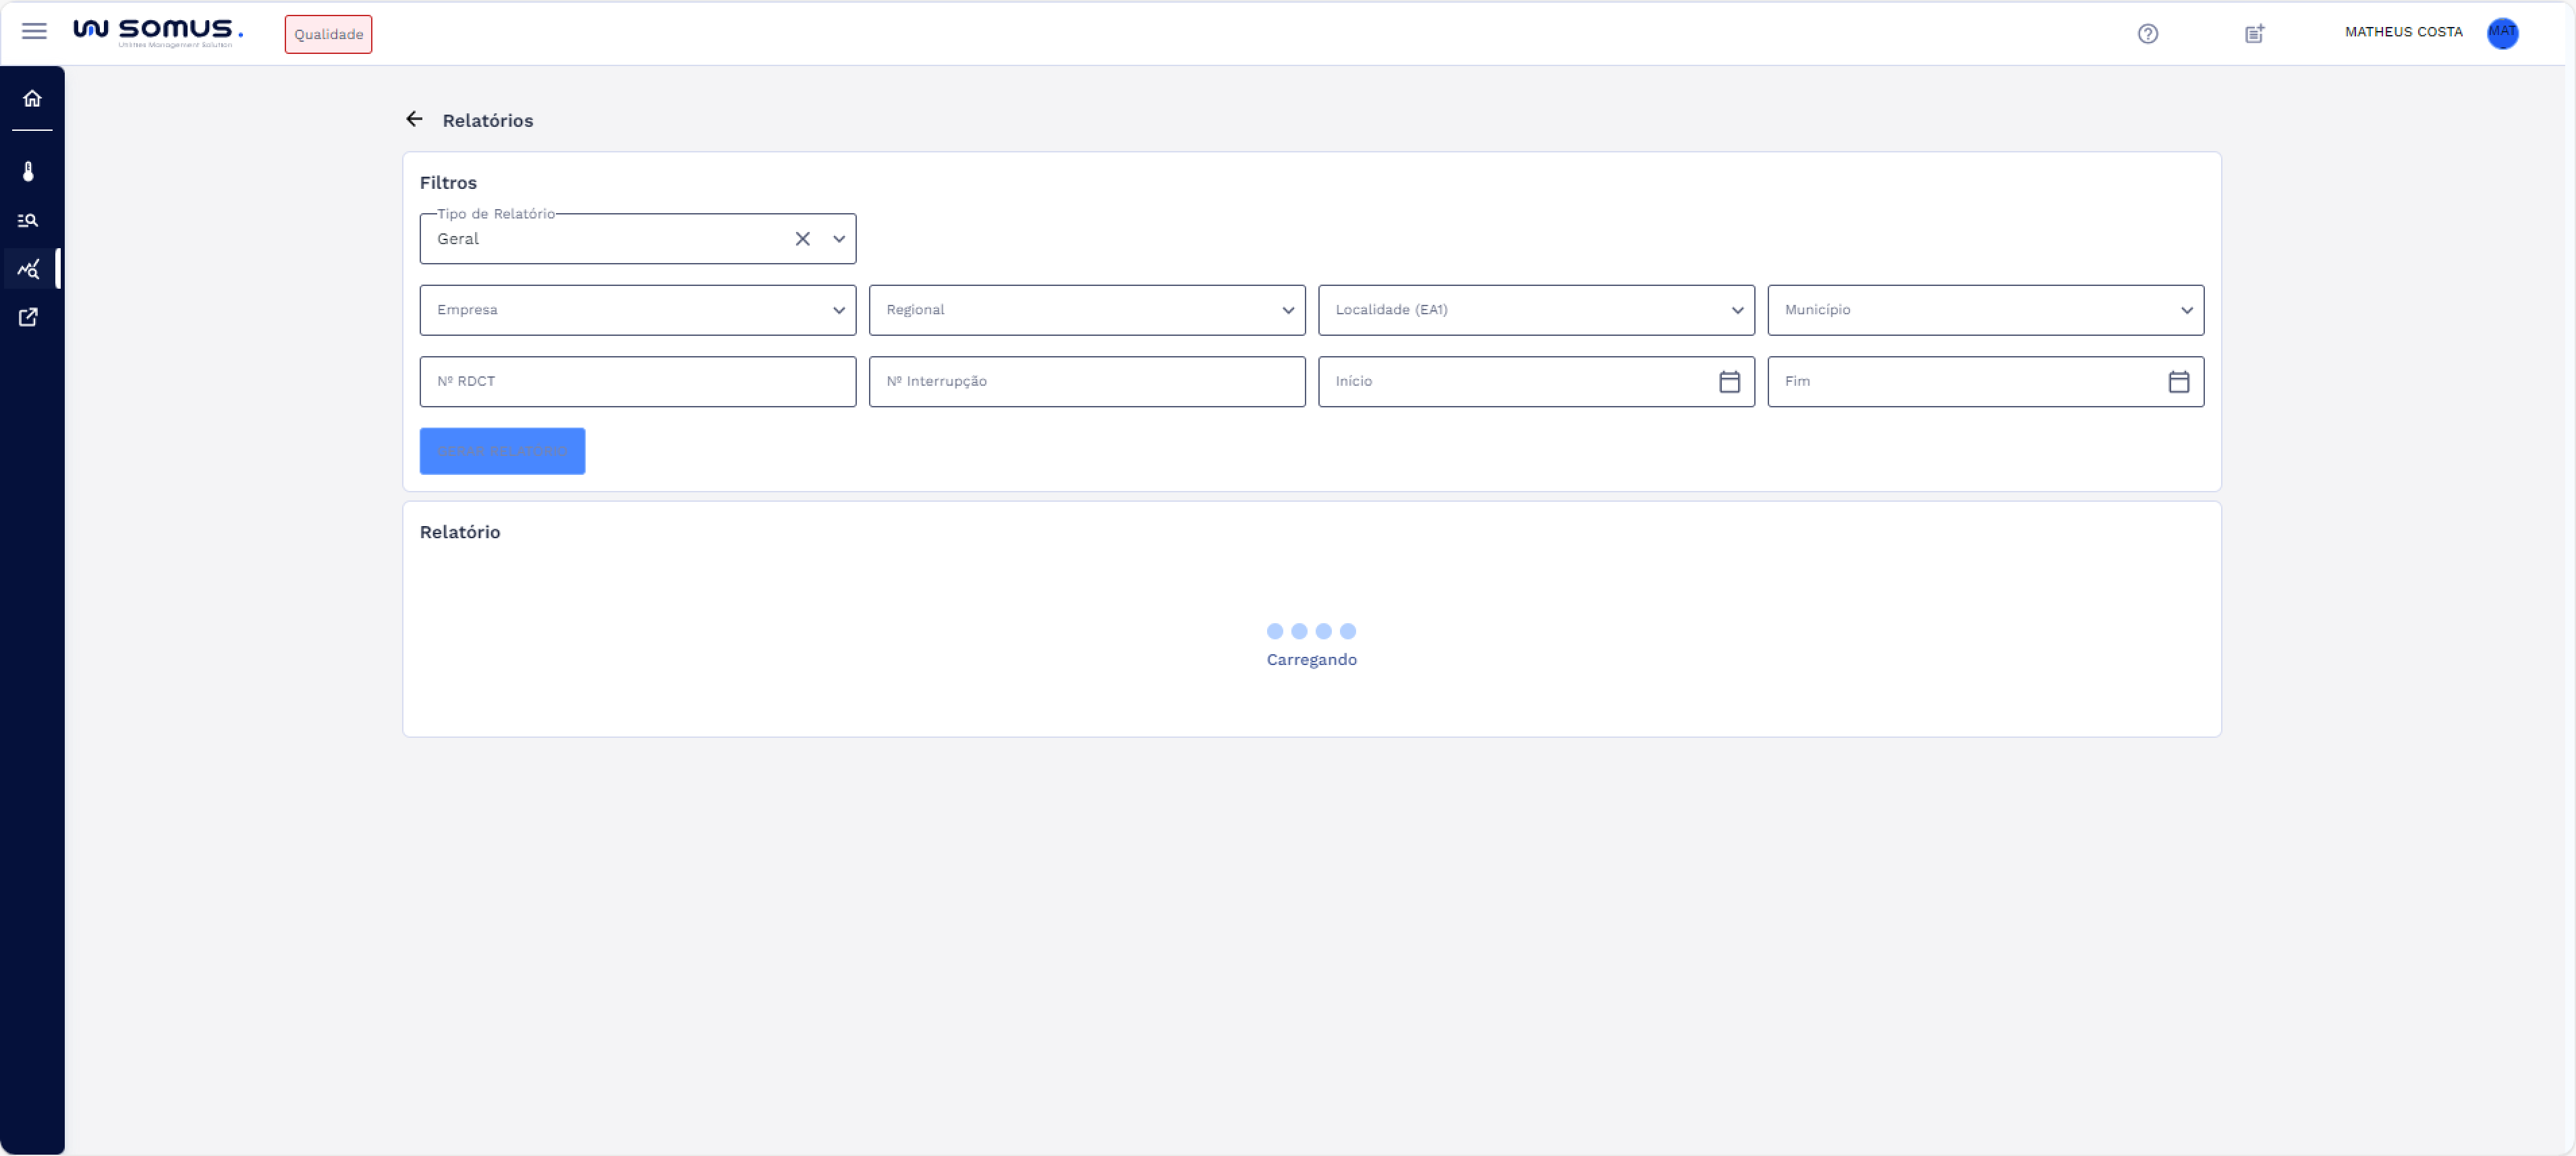Open the Início calendar picker
The width and height of the screenshot is (2576, 1156).
[x=1729, y=382]
